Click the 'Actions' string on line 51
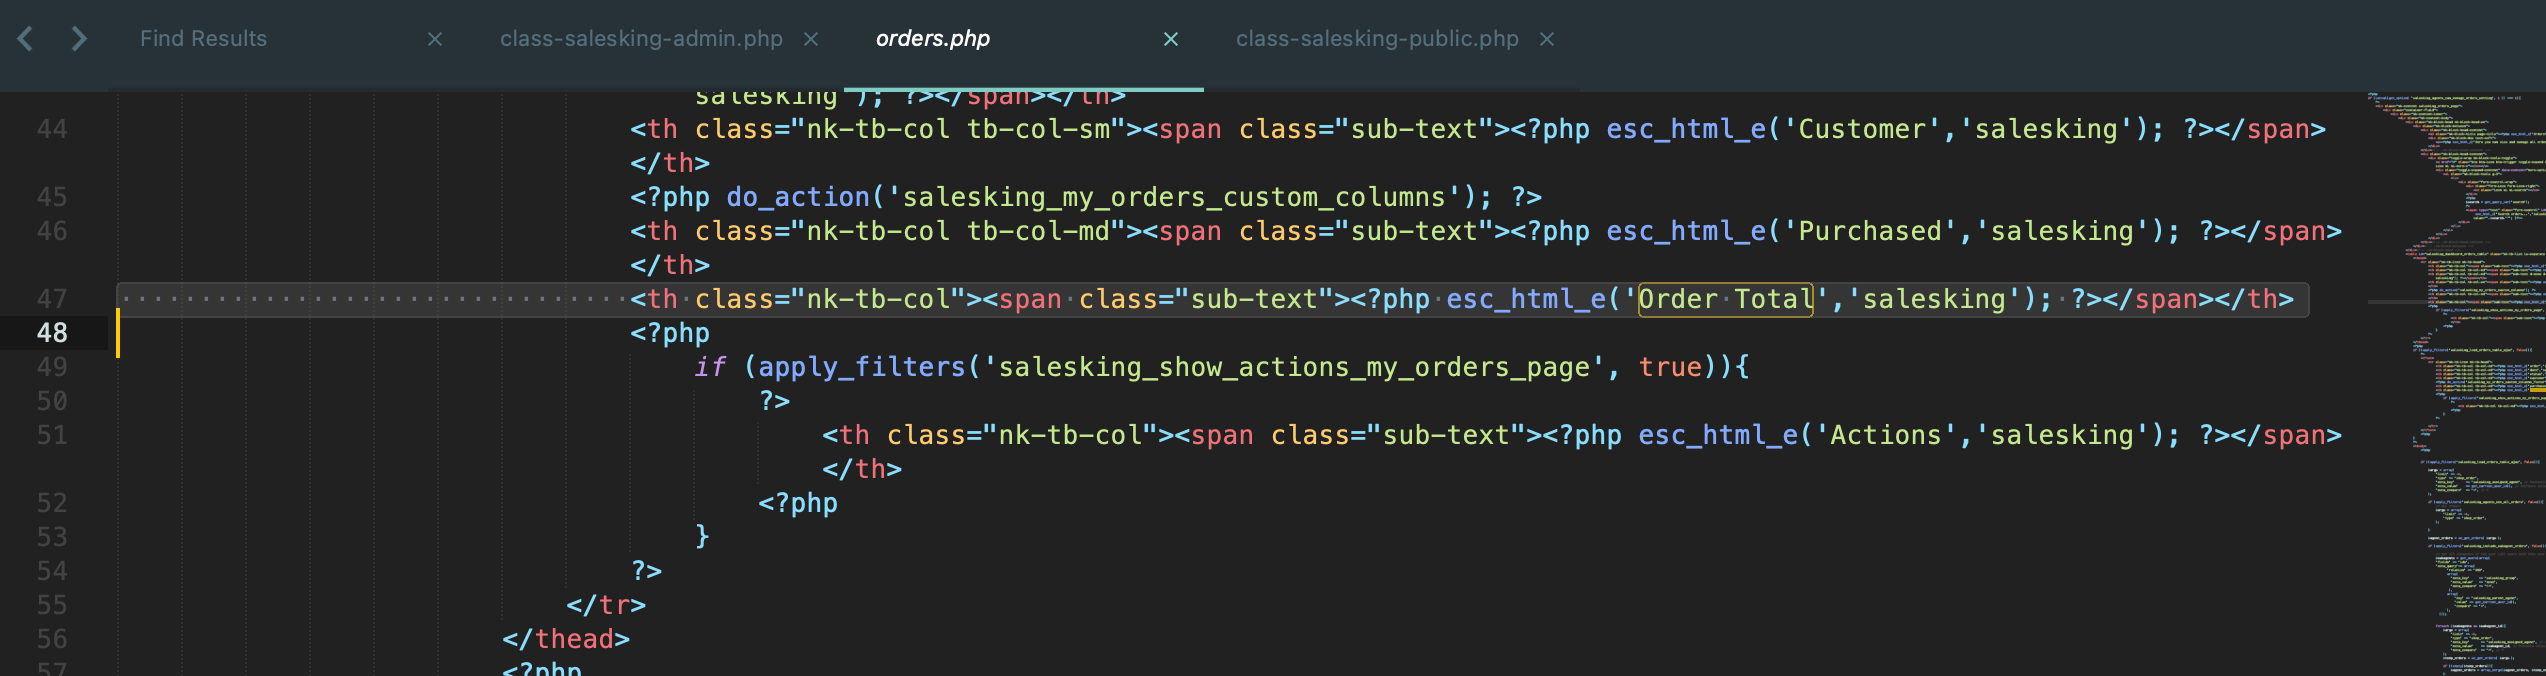Image resolution: width=2546 pixels, height=676 pixels. (1885, 435)
